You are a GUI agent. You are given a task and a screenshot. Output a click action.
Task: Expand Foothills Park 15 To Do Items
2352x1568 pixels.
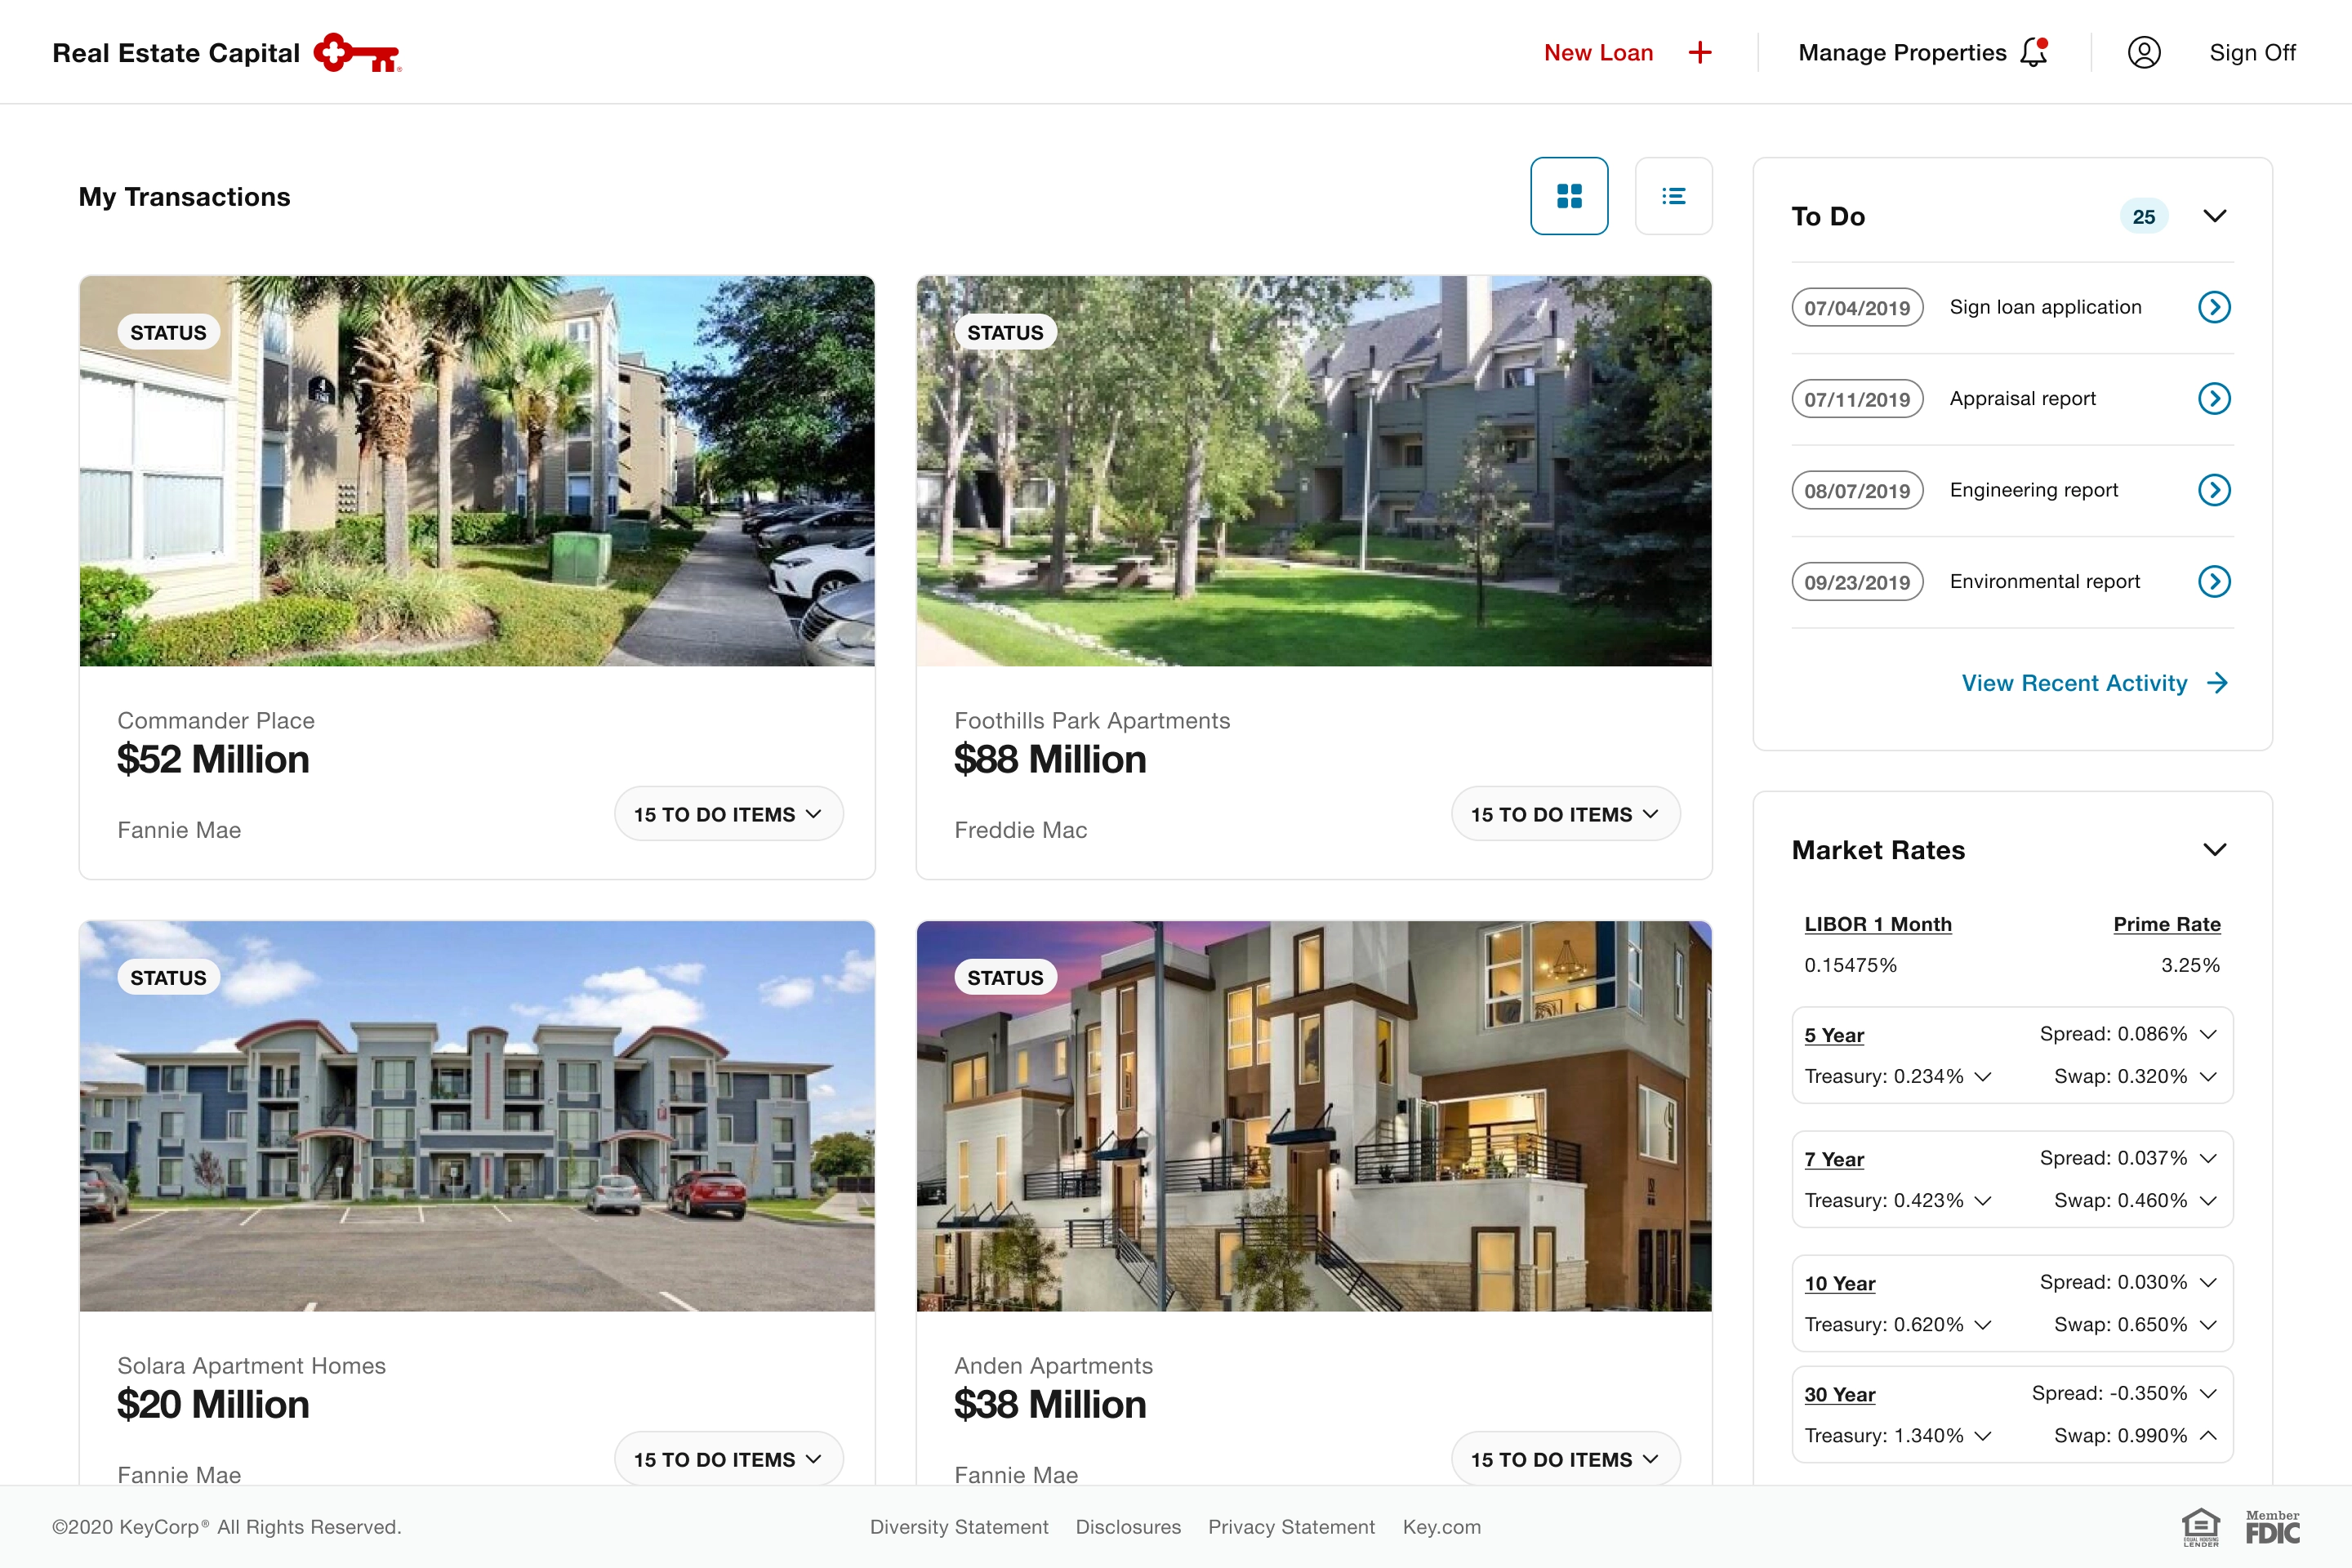[x=1565, y=814]
